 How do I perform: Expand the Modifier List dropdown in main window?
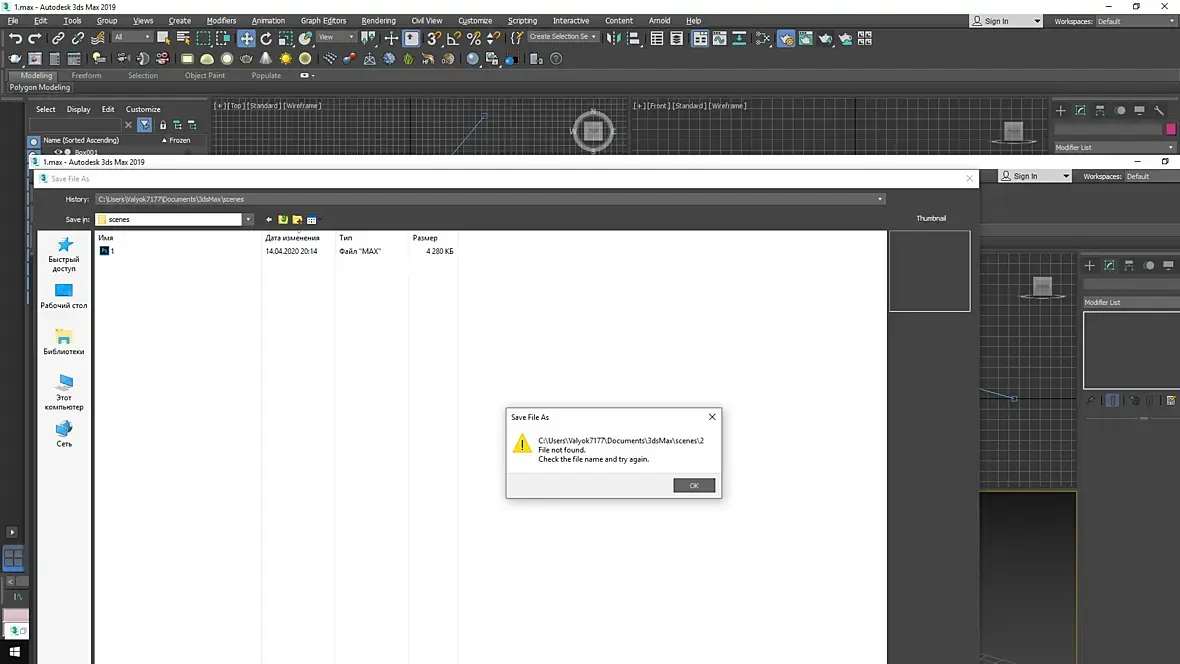coord(1115,148)
